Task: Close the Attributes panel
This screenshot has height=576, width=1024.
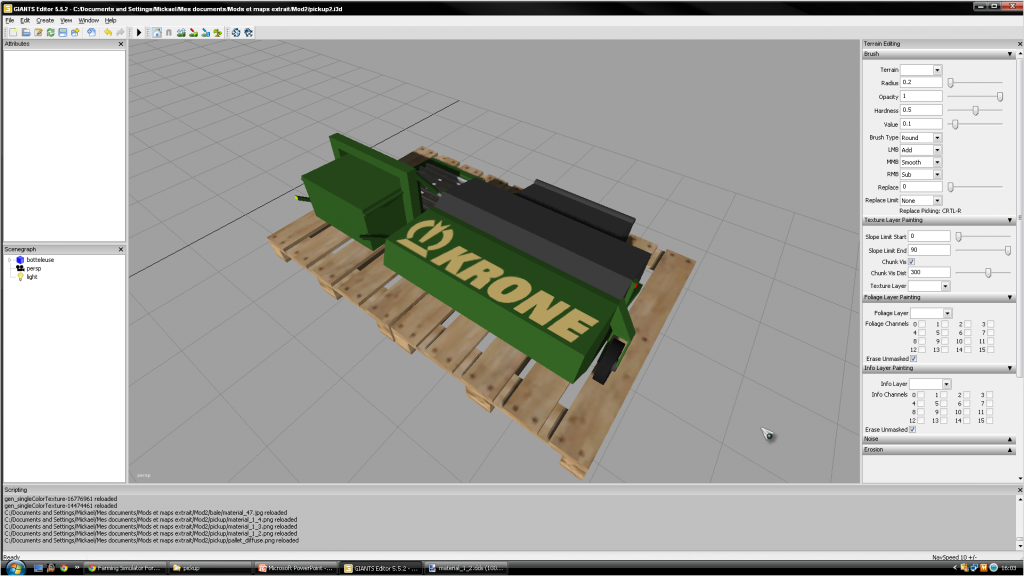Action: tap(121, 44)
